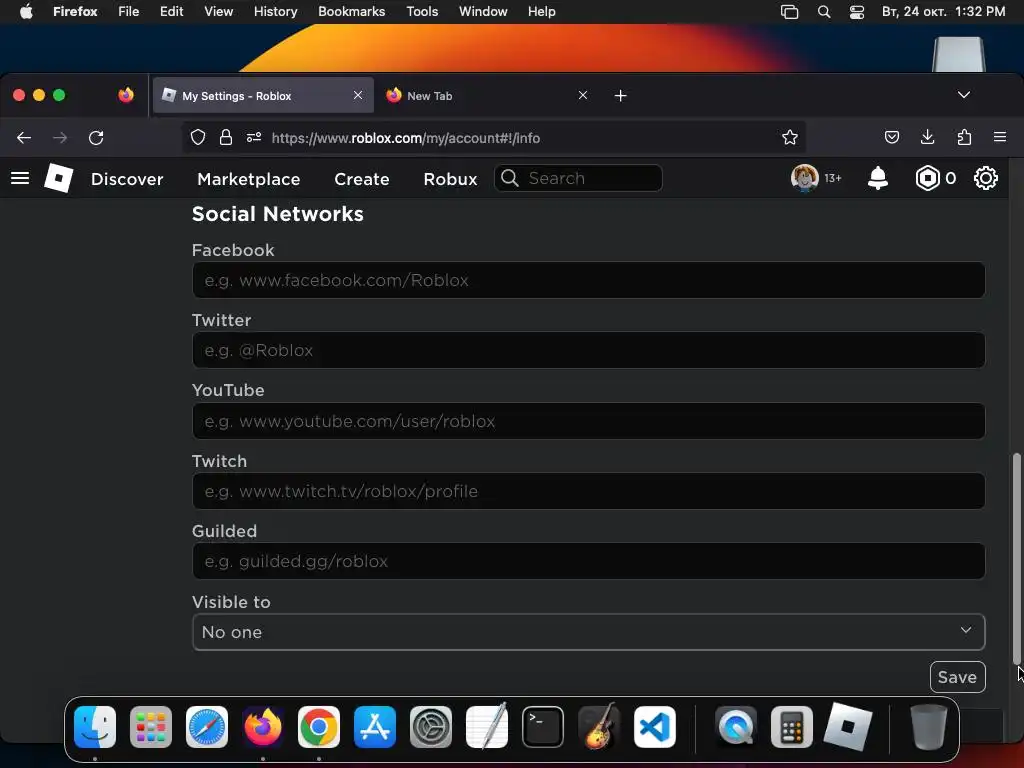Open the Robux page link
The height and width of the screenshot is (768, 1024).
[450, 179]
